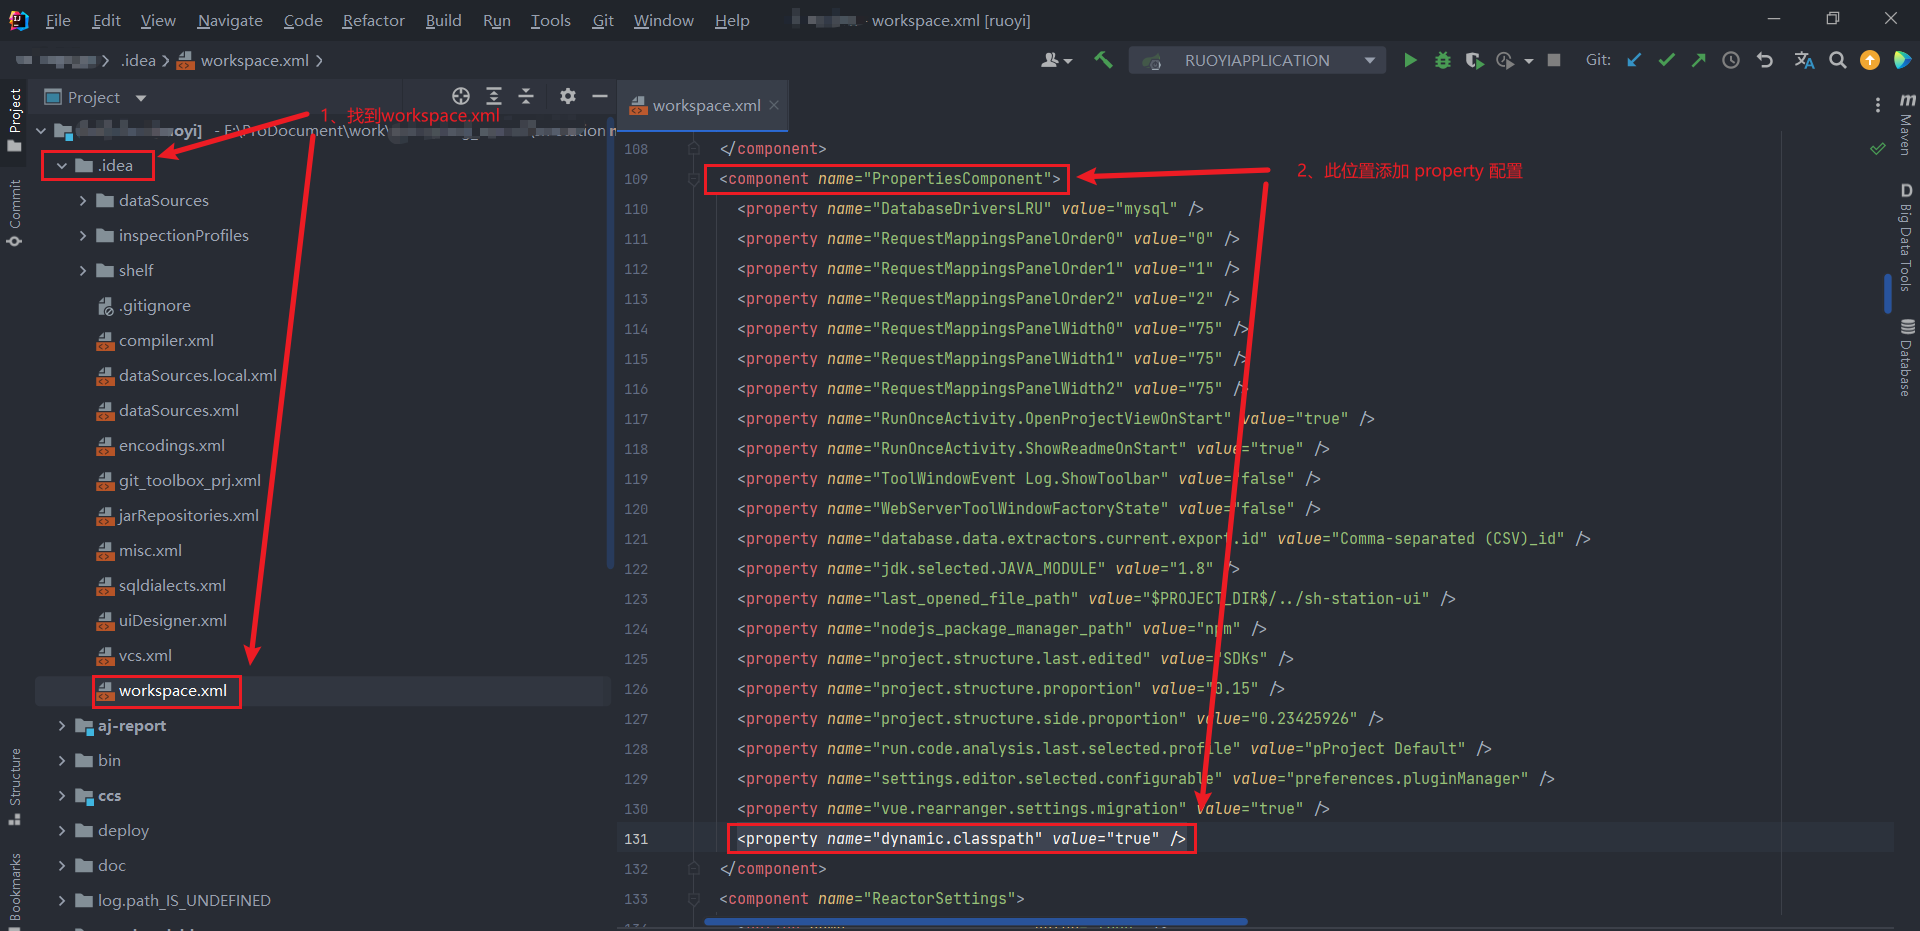The height and width of the screenshot is (931, 1920).
Task: Open the translation plugin icon
Action: 1803,60
